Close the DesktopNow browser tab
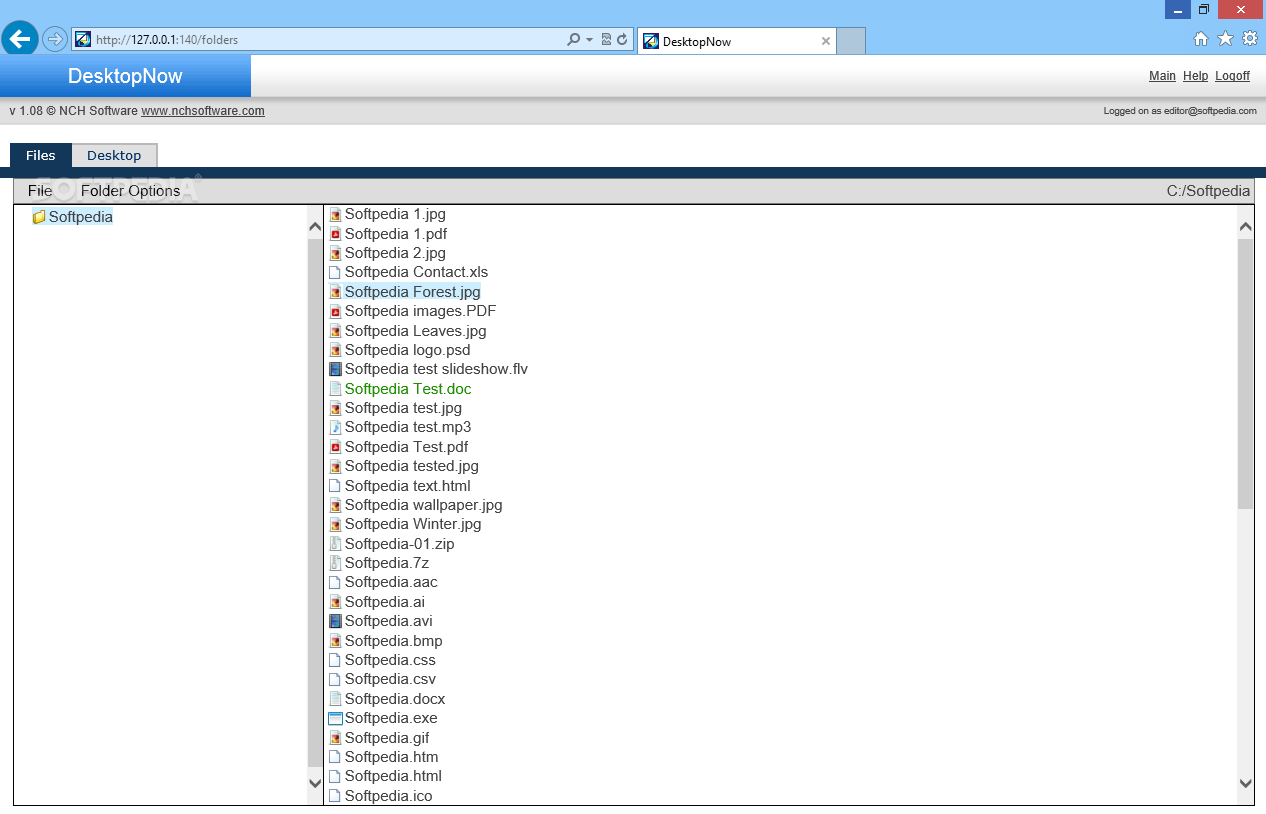This screenshot has width=1266, height=814. point(826,41)
